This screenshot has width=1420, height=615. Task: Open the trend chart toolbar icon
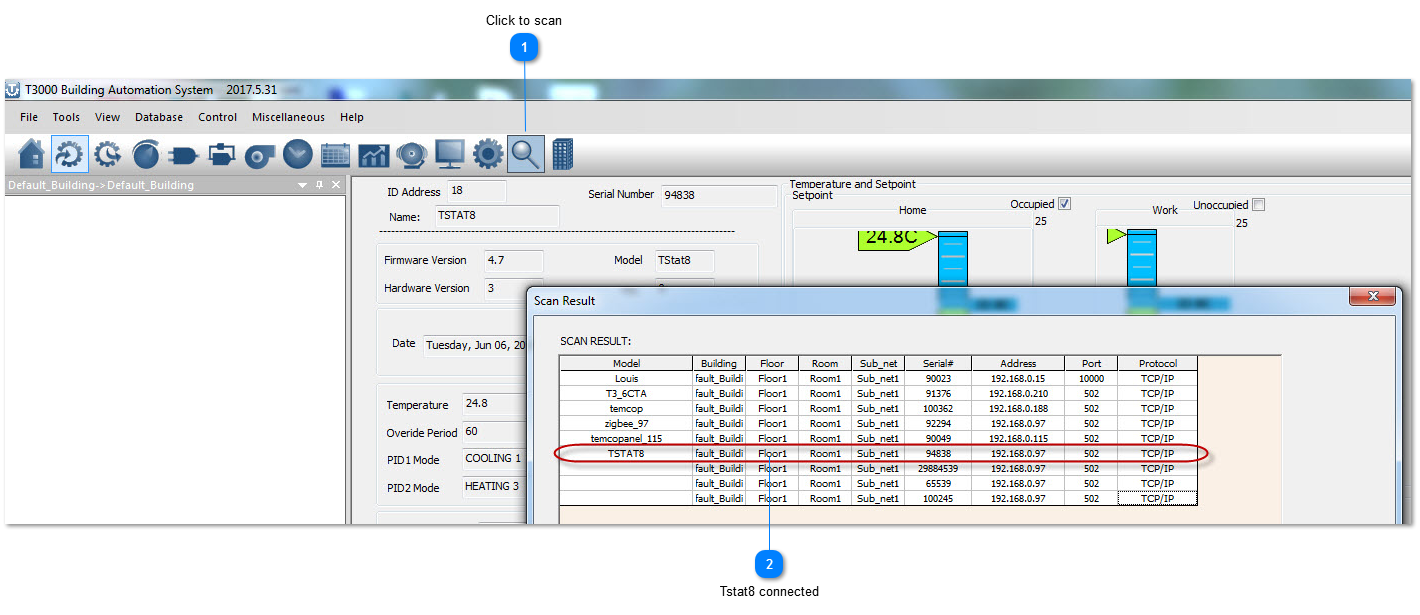click(374, 154)
